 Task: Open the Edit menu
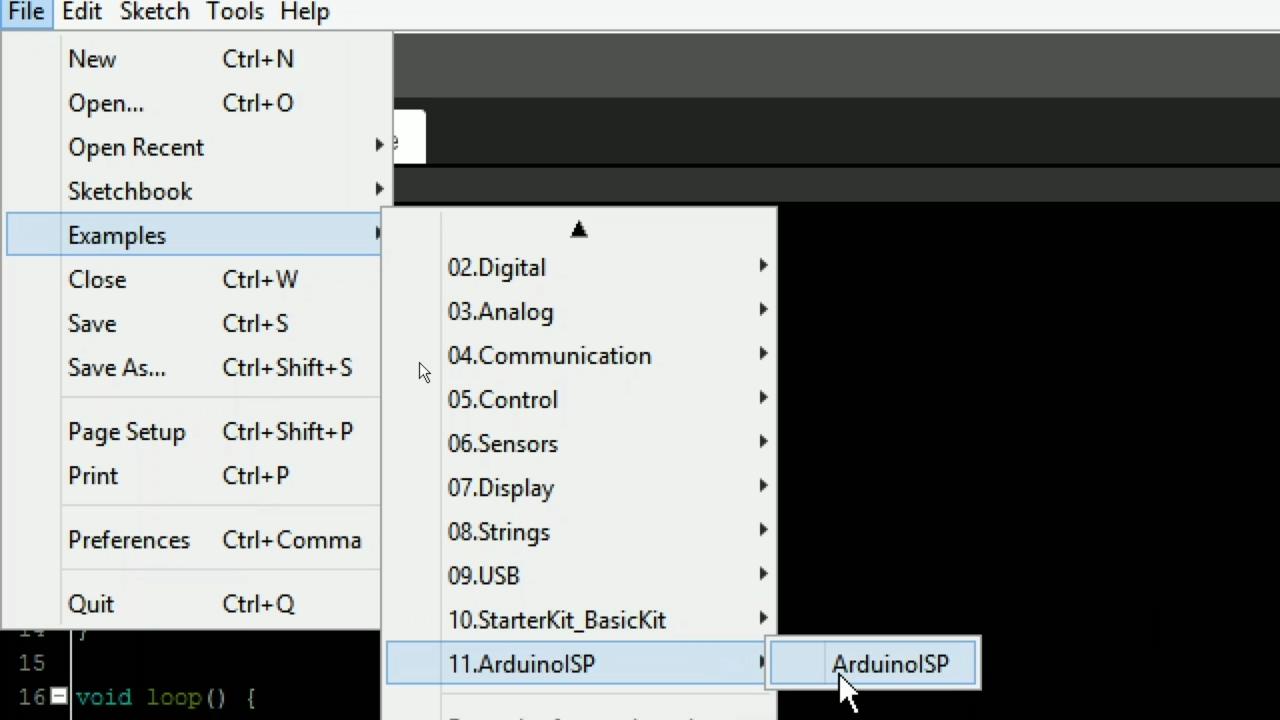coord(81,12)
